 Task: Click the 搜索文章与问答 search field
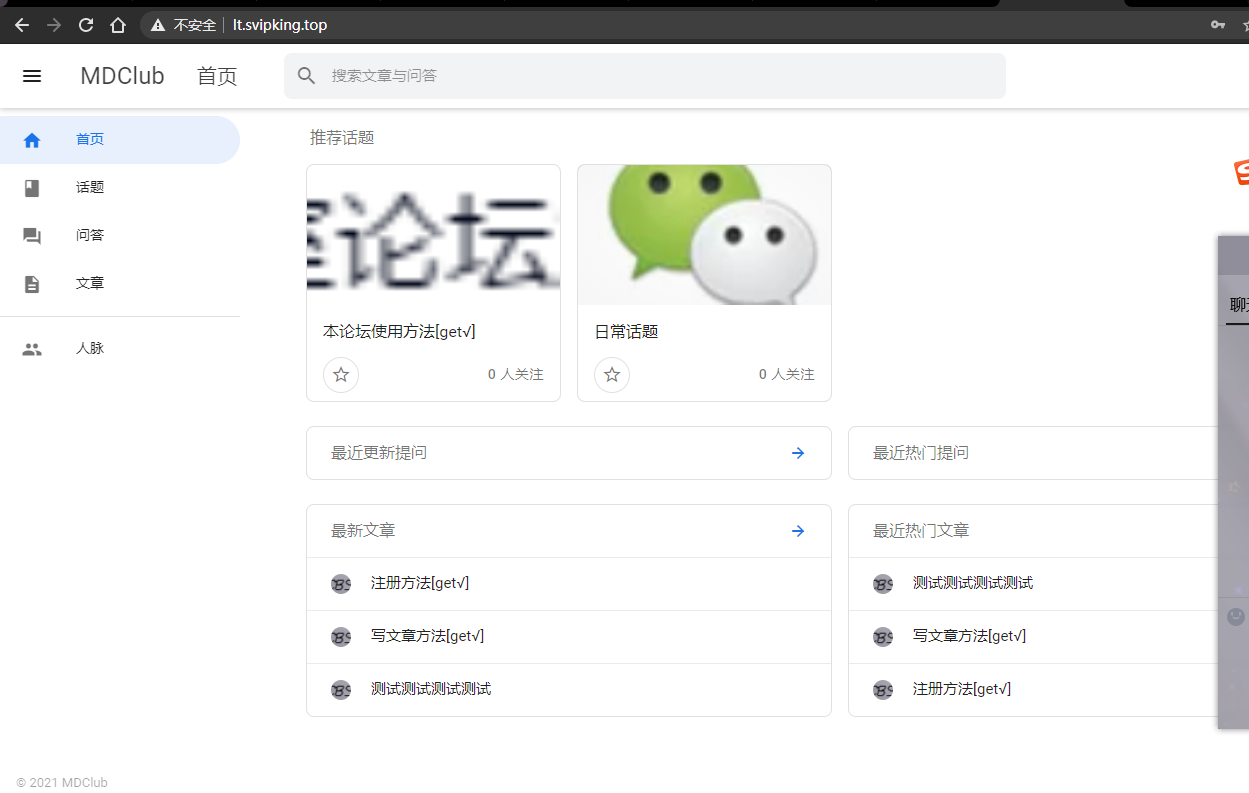(645, 76)
